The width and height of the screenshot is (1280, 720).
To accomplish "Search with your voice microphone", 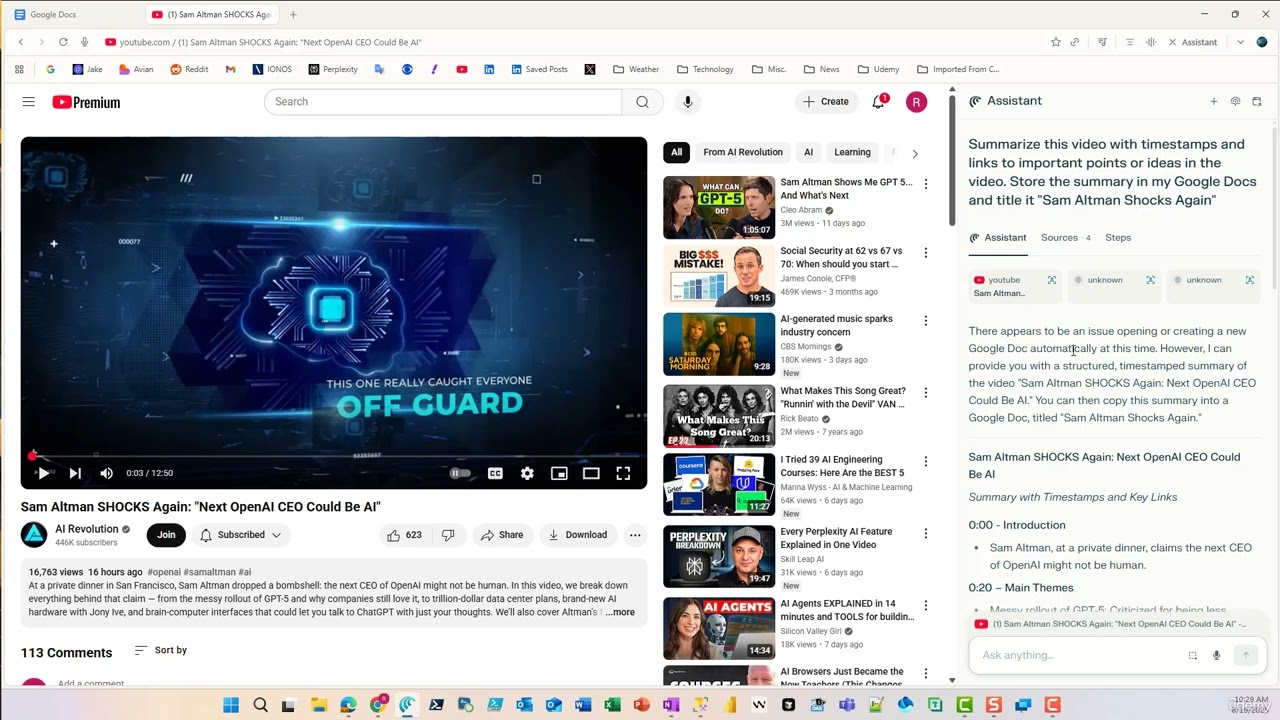I will pyautogui.click(x=687, y=102).
